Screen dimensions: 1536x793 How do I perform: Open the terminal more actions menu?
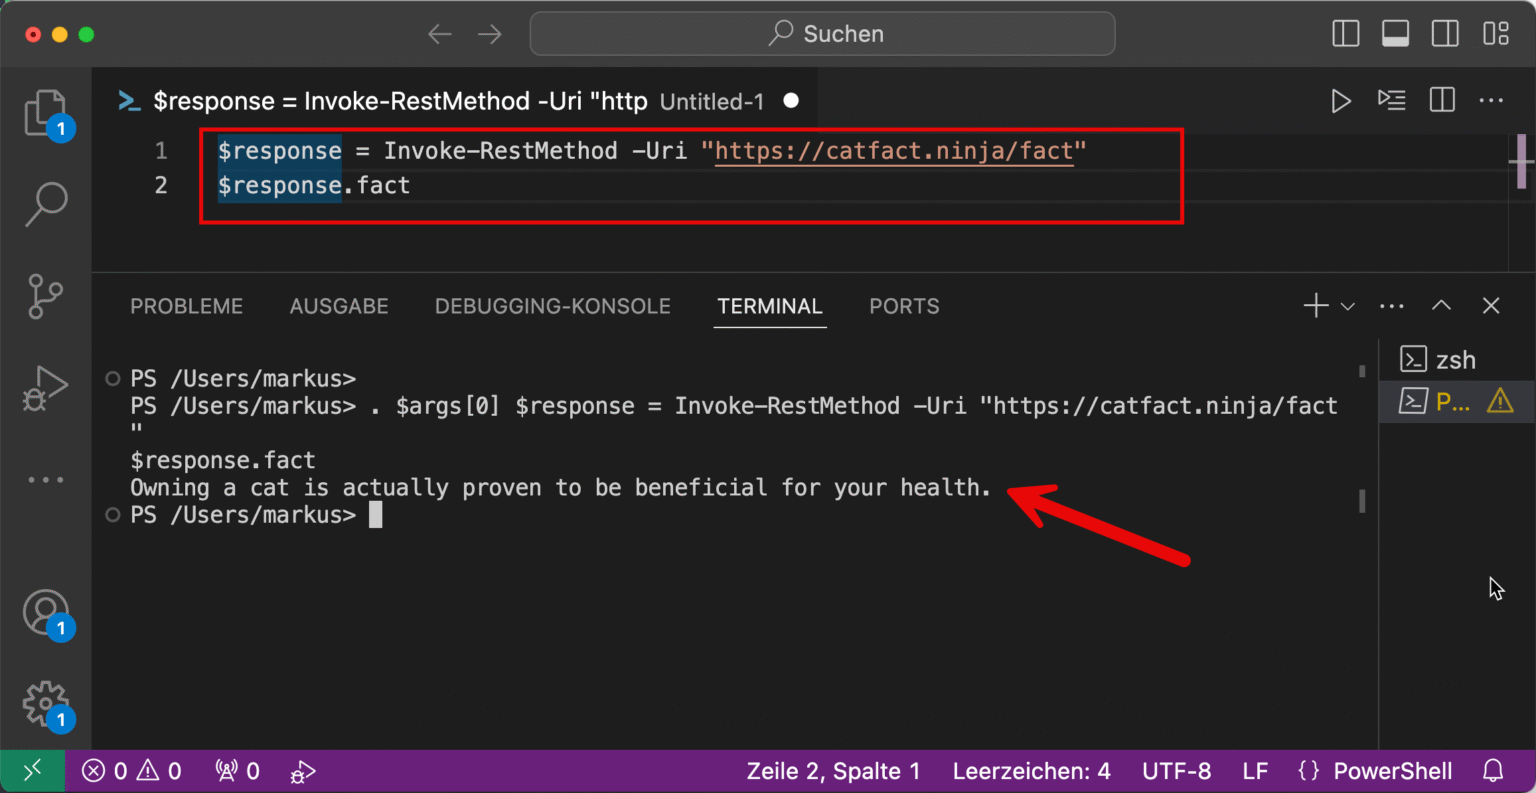(x=1390, y=305)
